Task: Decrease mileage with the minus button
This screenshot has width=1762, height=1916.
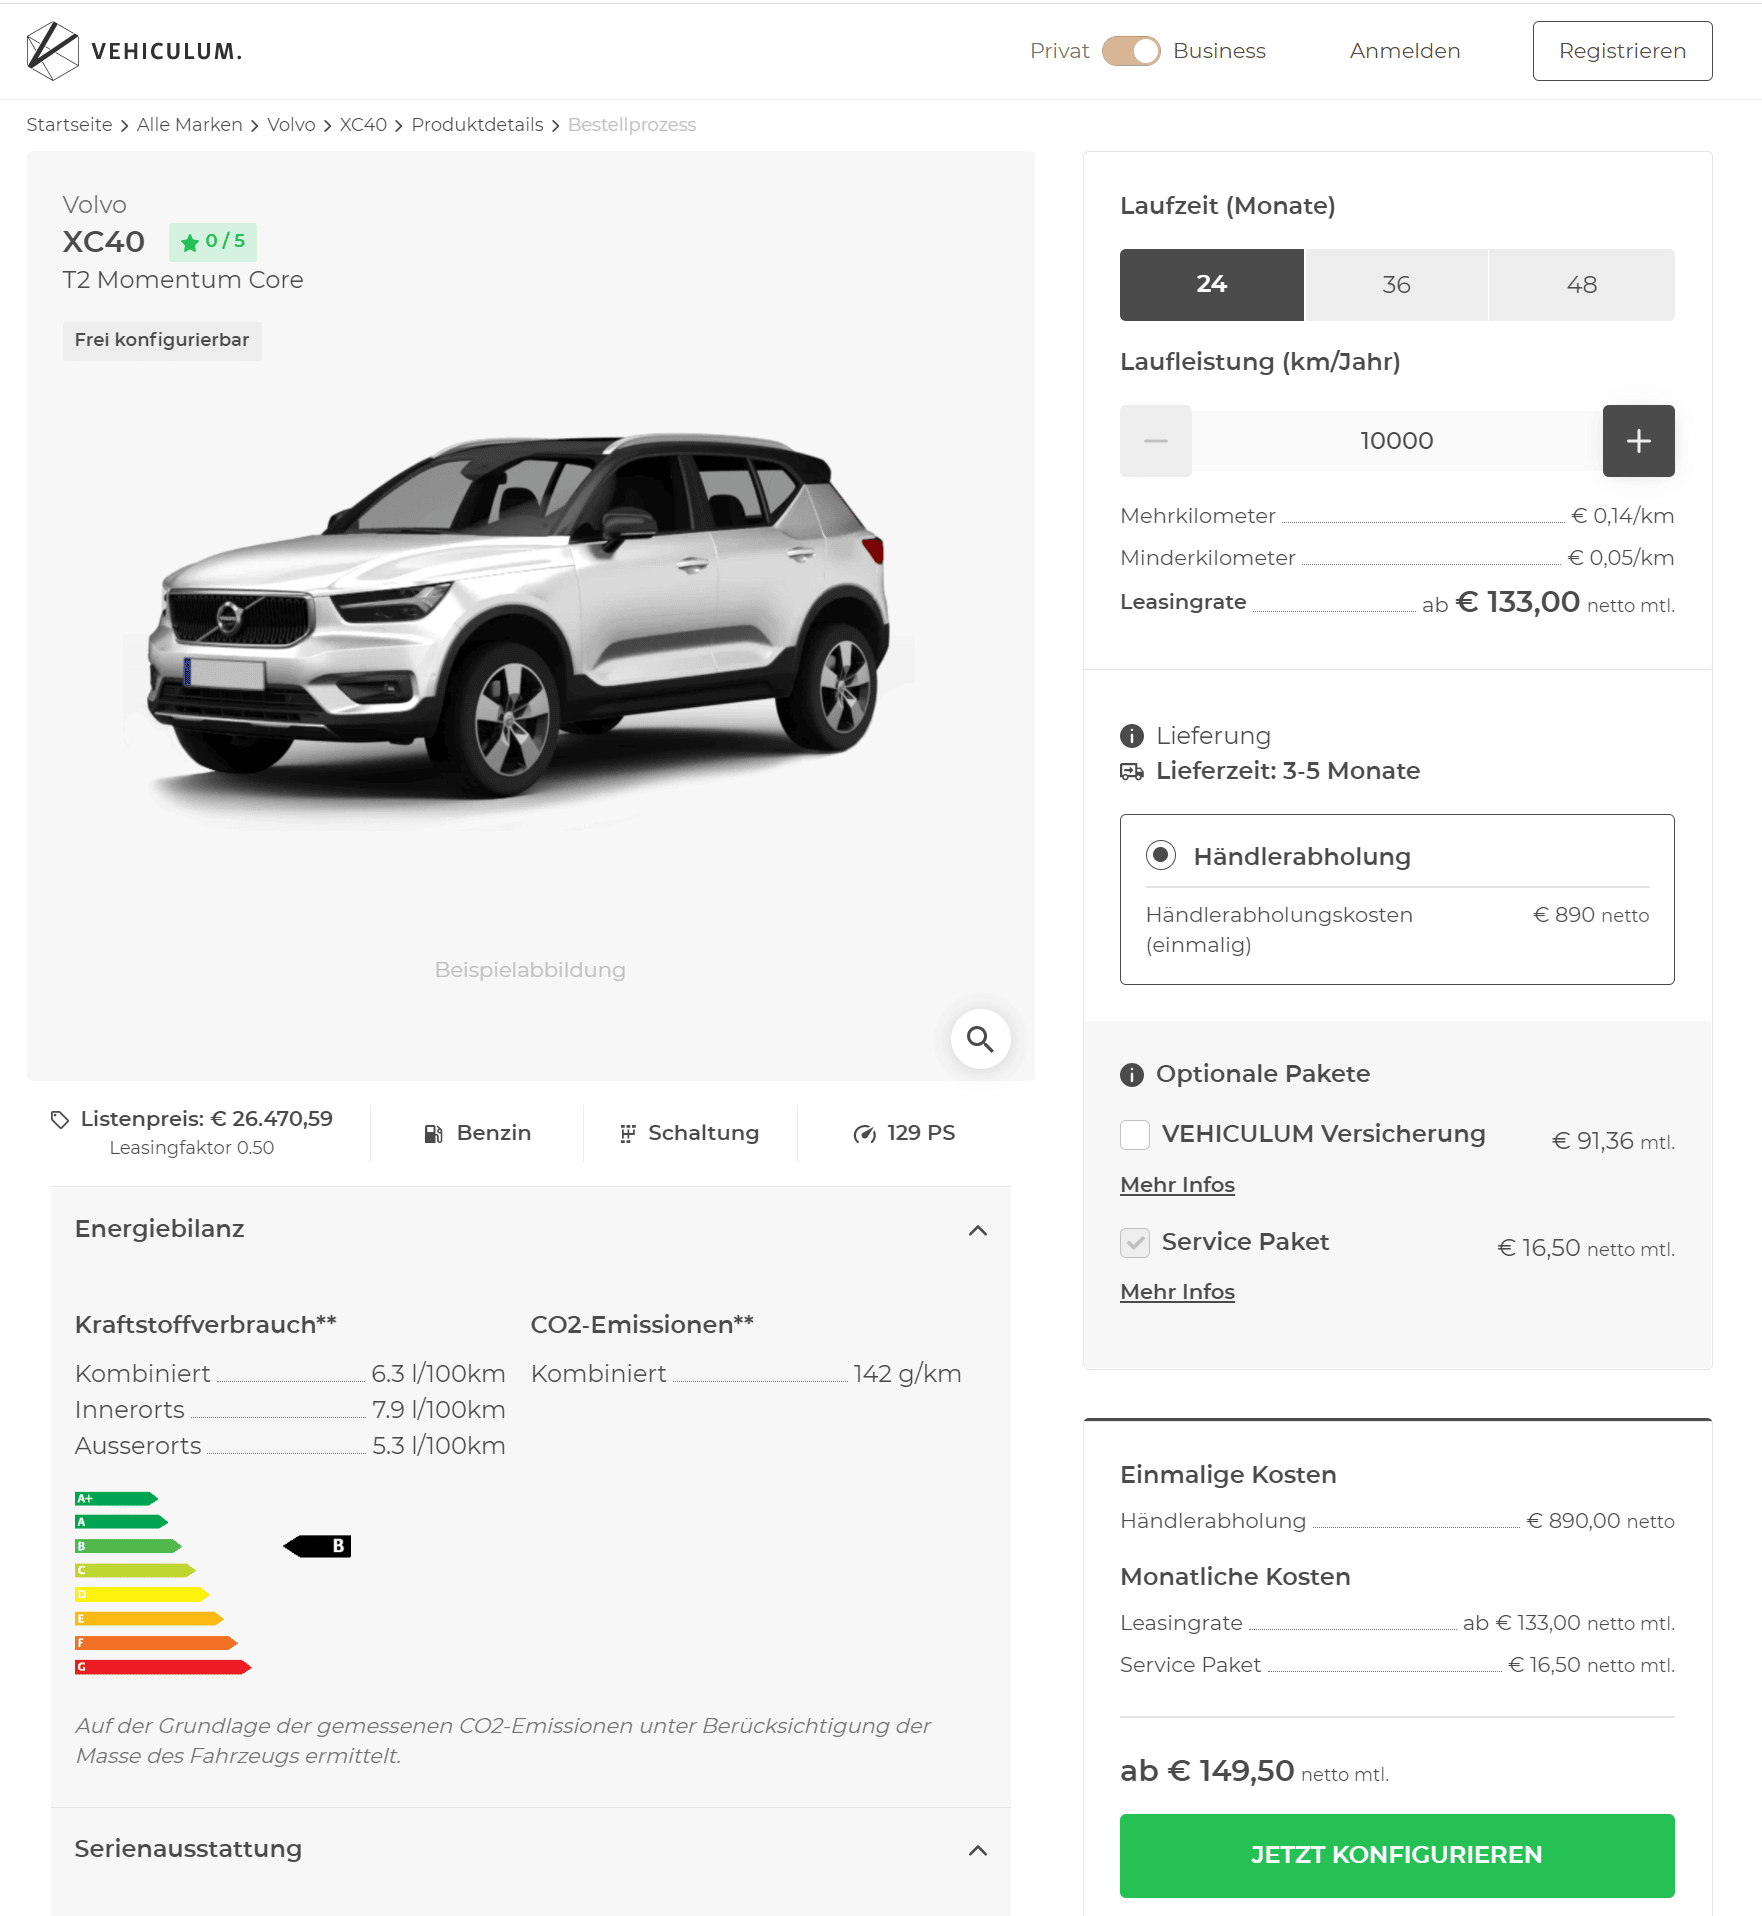Action: click(x=1155, y=441)
